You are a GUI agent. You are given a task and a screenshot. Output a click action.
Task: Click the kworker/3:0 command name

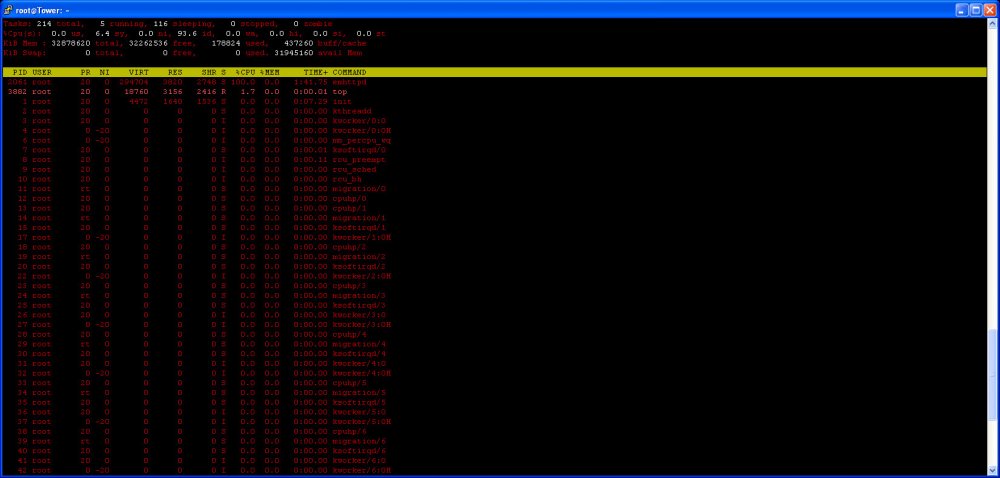pyautogui.click(x=359, y=315)
